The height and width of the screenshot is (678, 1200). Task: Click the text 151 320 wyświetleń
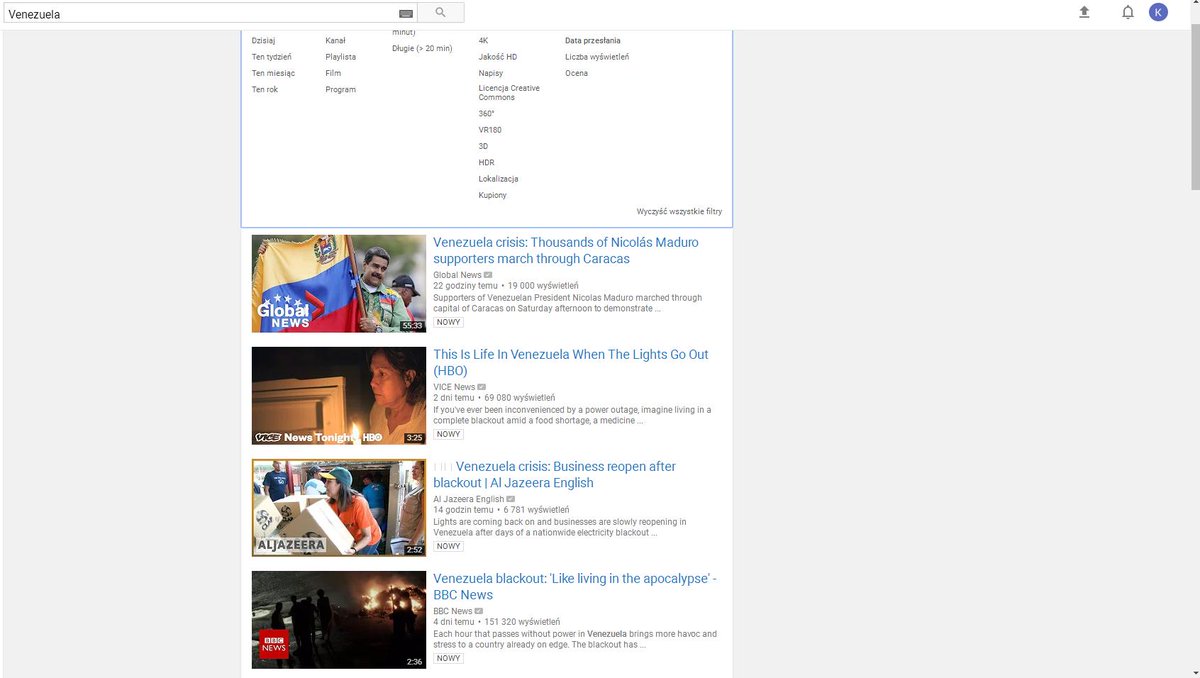[522, 622]
